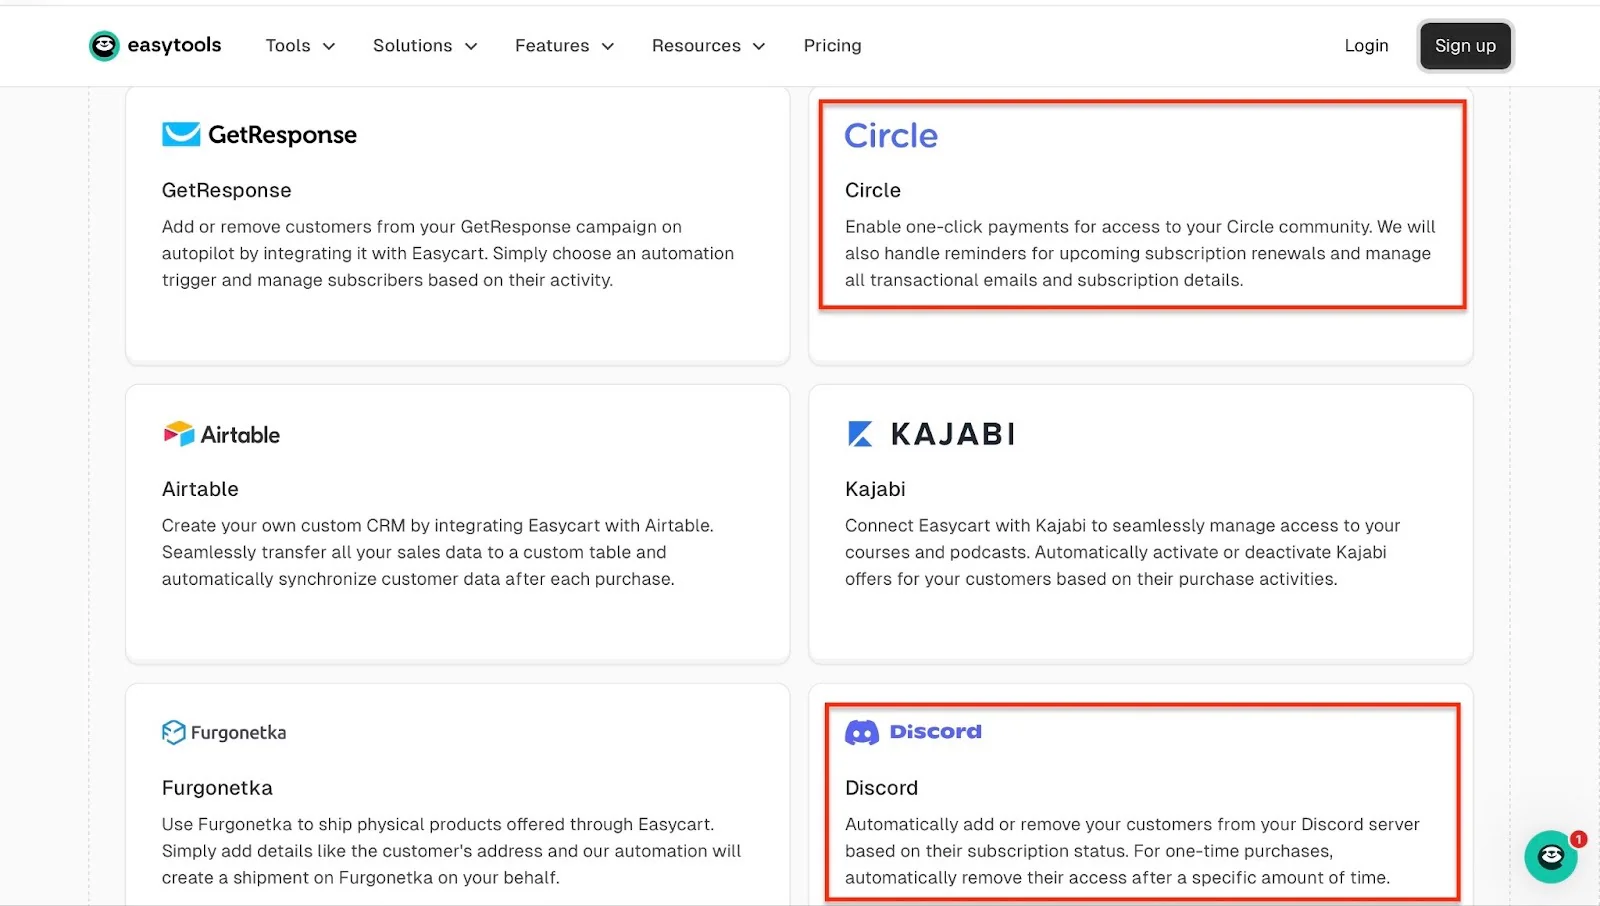Select the GetResponse card heading
Image resolution: width=1600 pixels, height=906 pixels.
coord(227,190)
